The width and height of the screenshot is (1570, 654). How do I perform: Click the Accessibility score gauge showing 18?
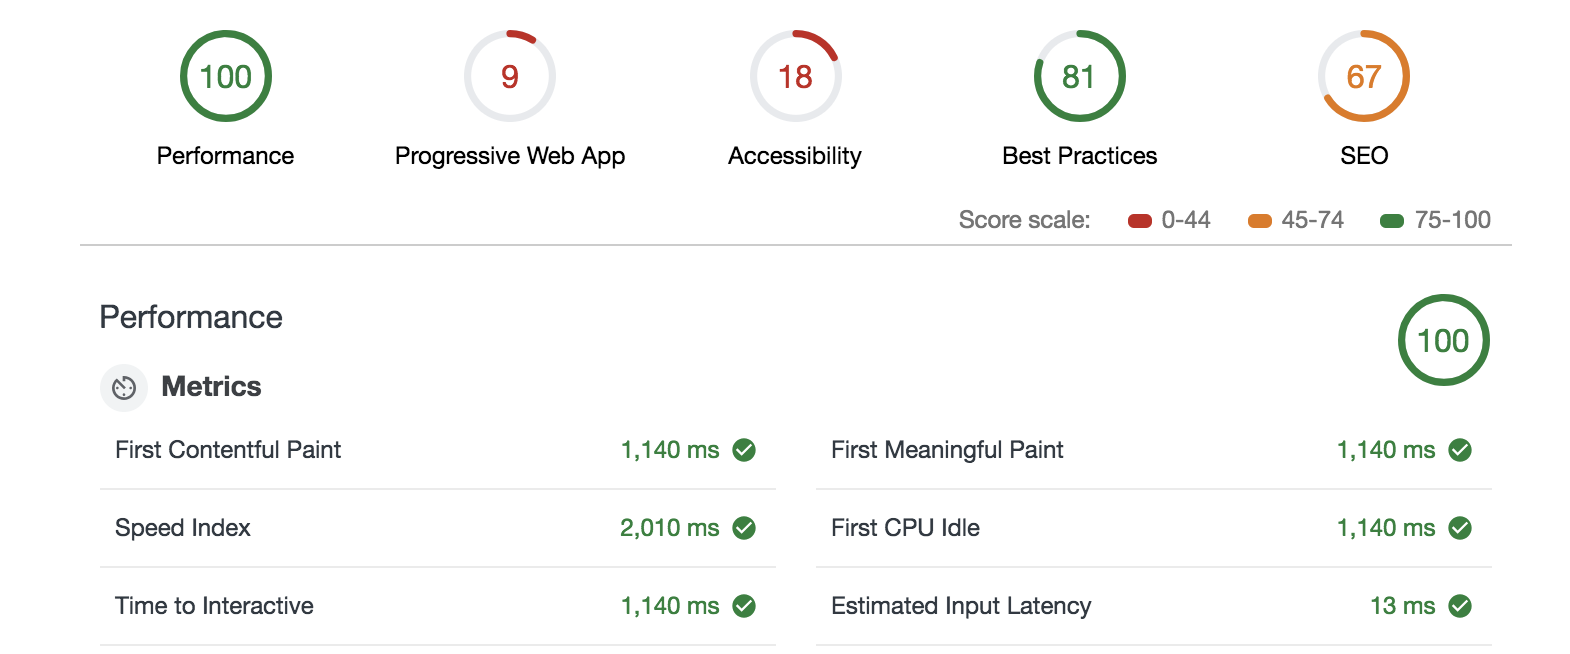tap(795, 77)
